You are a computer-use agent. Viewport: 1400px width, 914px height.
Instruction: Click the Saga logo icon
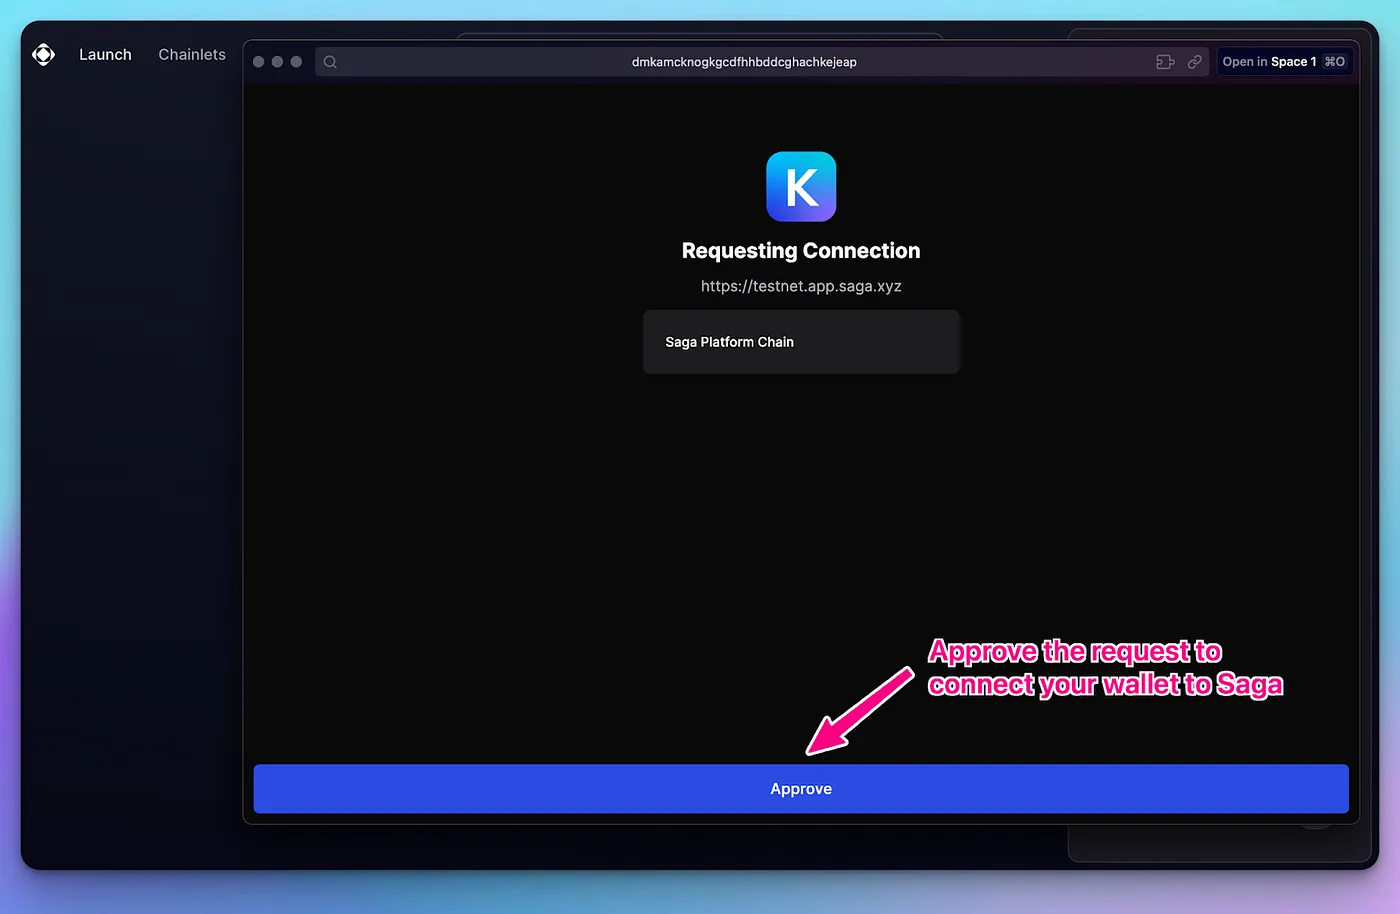coord(43,54)
